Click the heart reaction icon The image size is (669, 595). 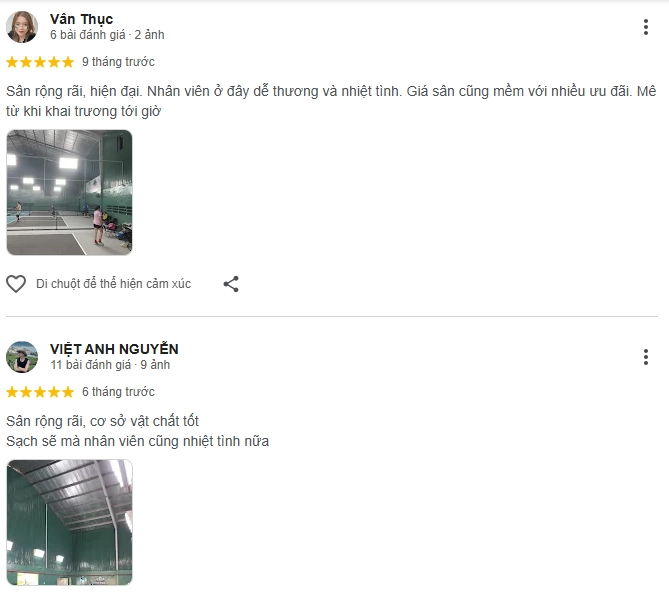[16, 284]
